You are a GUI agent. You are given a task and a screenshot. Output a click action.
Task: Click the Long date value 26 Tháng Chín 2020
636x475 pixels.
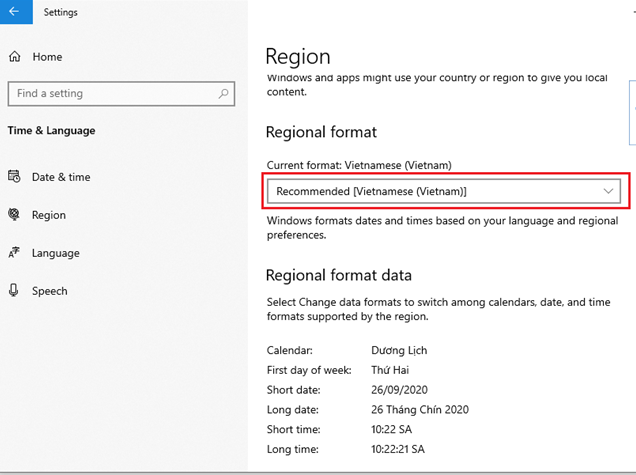pos(418,410)
